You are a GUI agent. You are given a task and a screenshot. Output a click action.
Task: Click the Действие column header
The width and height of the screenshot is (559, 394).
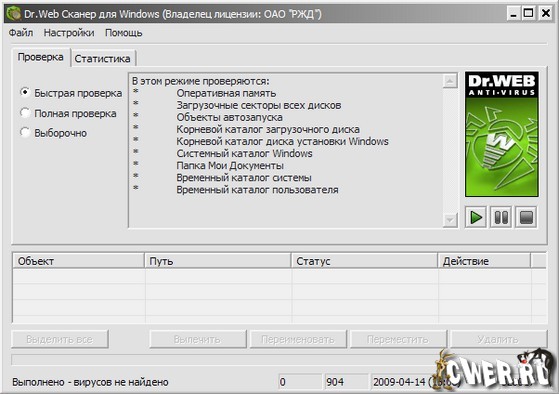click(484, 261)
